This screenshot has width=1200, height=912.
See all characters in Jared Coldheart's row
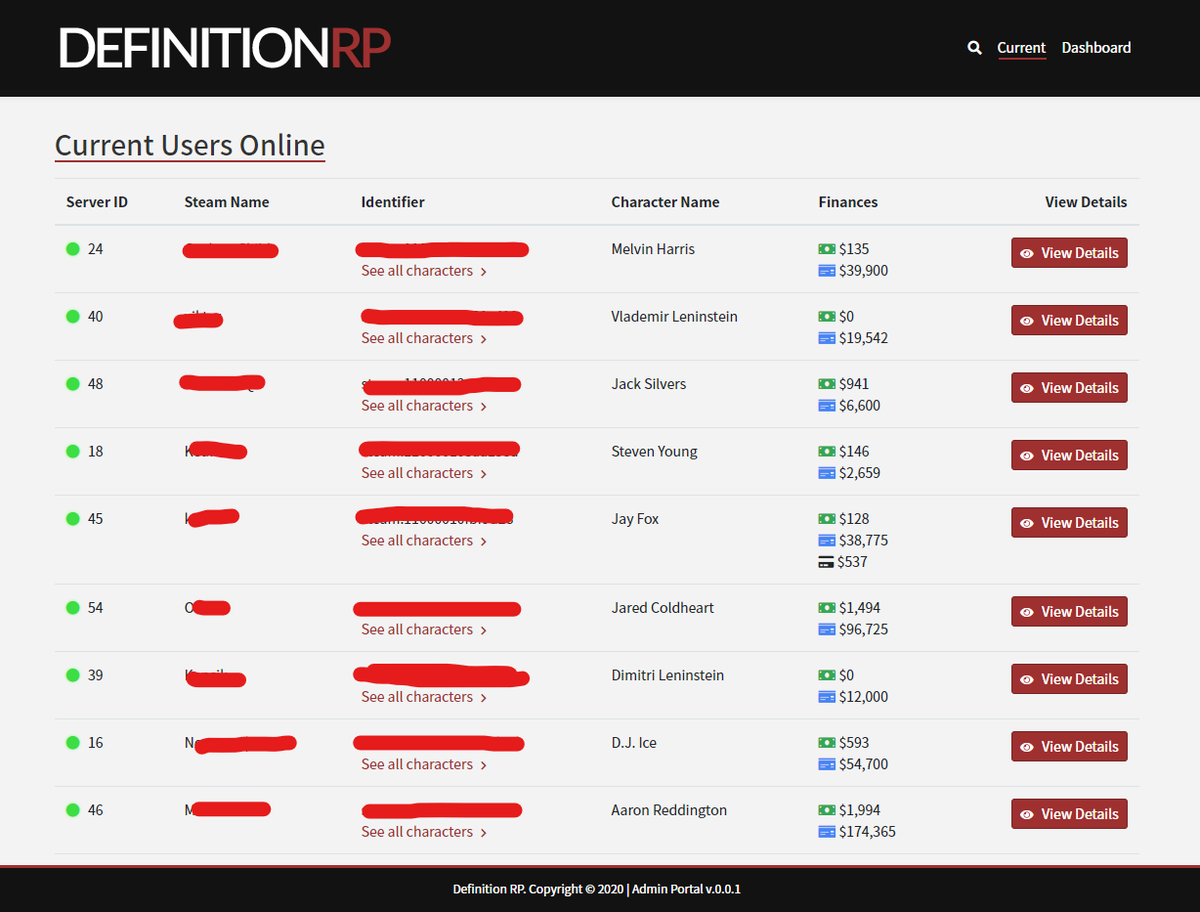(x=424, y=630)
